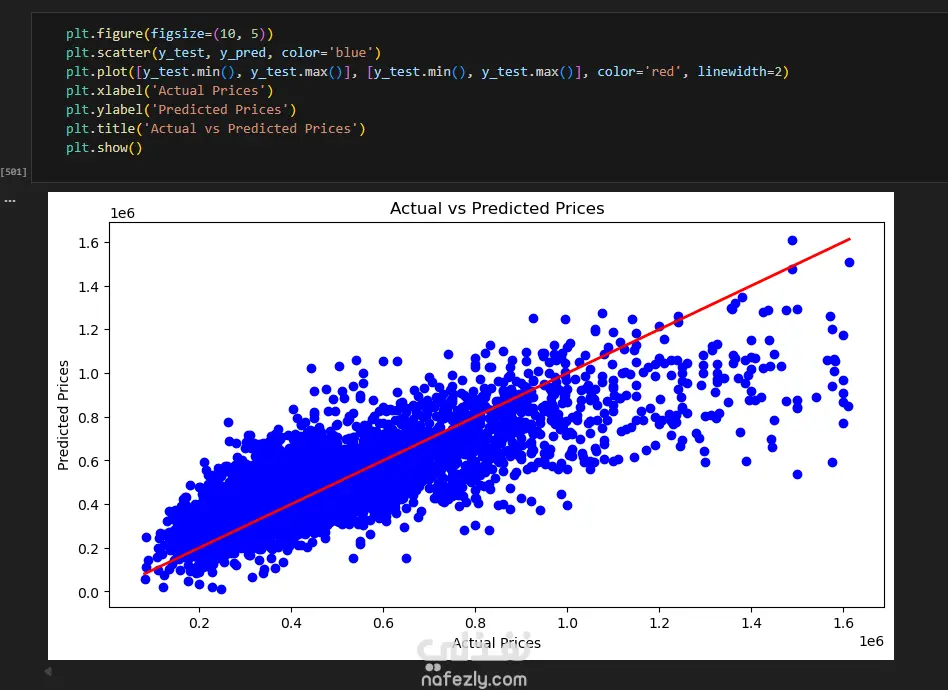
Task: Click the 1.0 tick label on the x-axis
Action: 567,623
